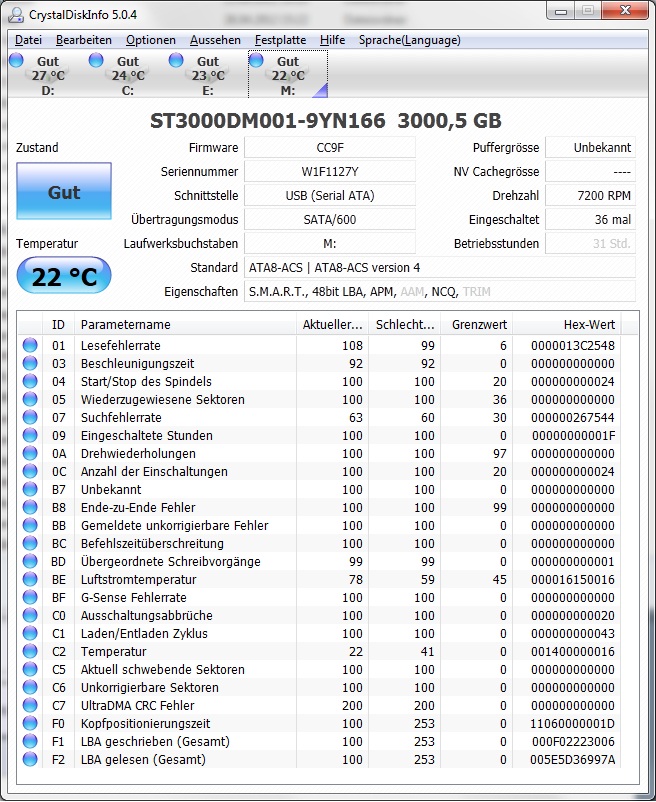
Task: Select drive M: tab showing 22 °C
Action: 288,75
